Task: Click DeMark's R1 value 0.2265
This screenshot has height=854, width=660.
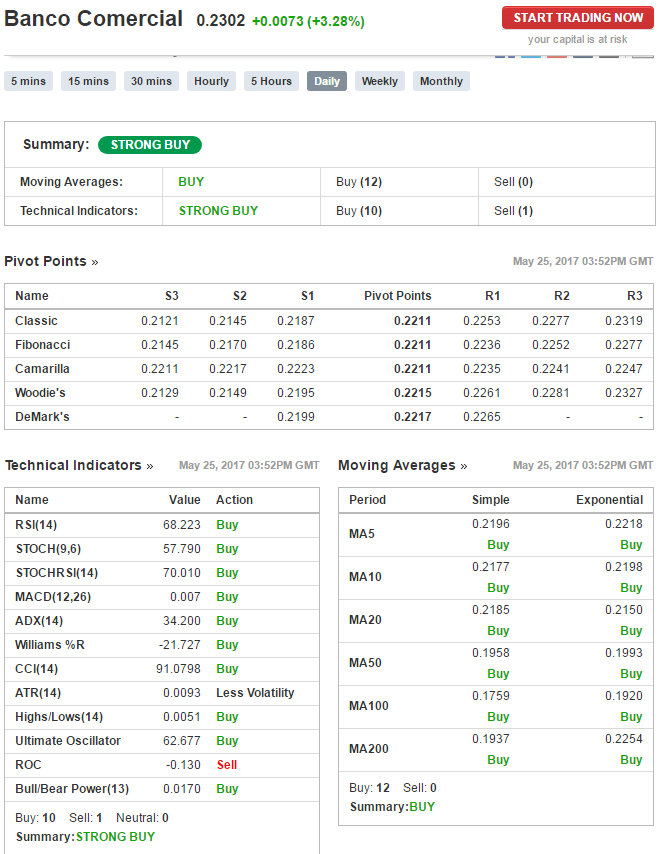Action: [481, 417]
